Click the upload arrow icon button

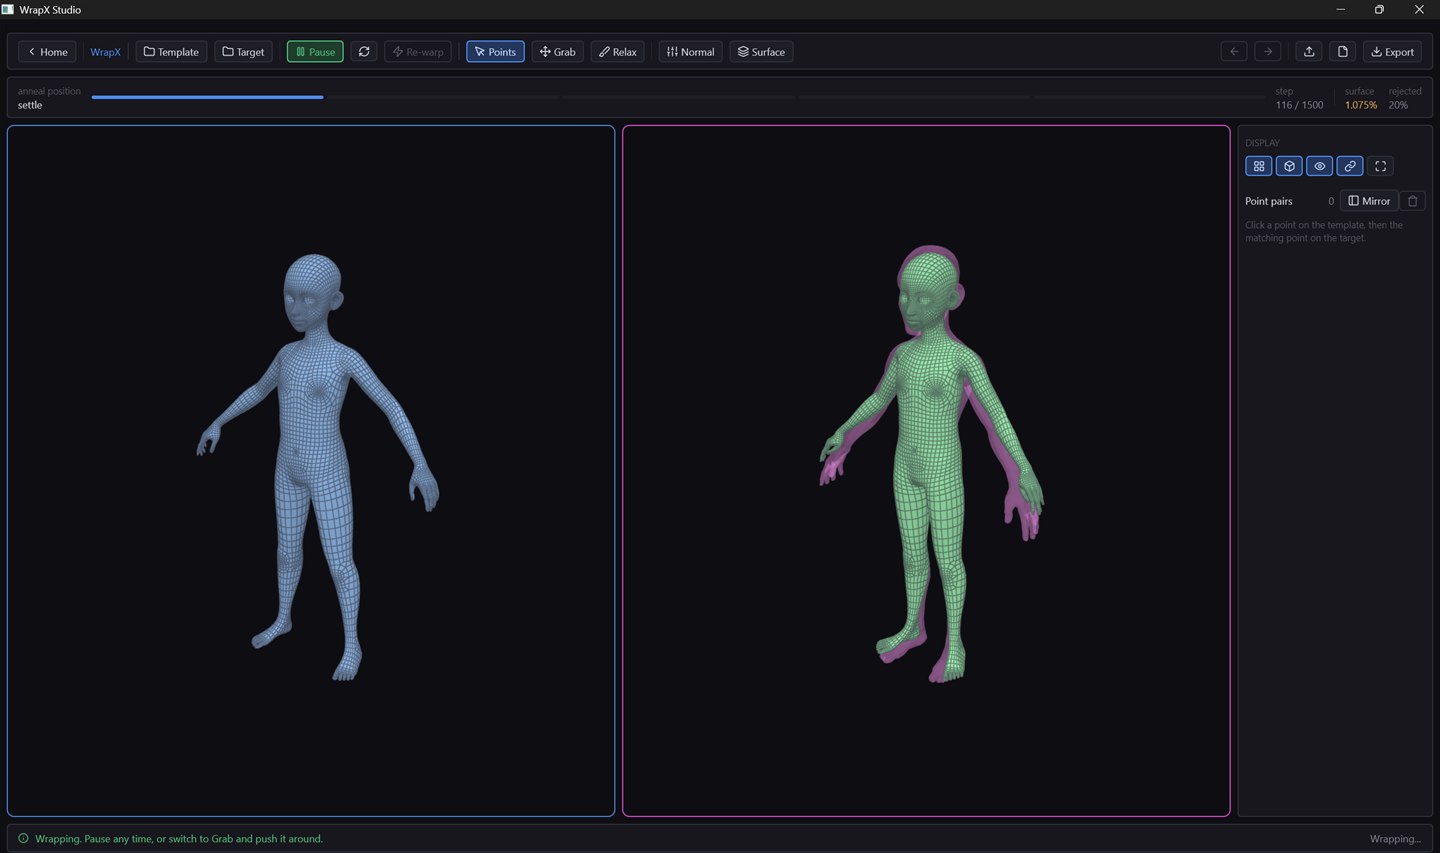click(x=1309, y=51)
